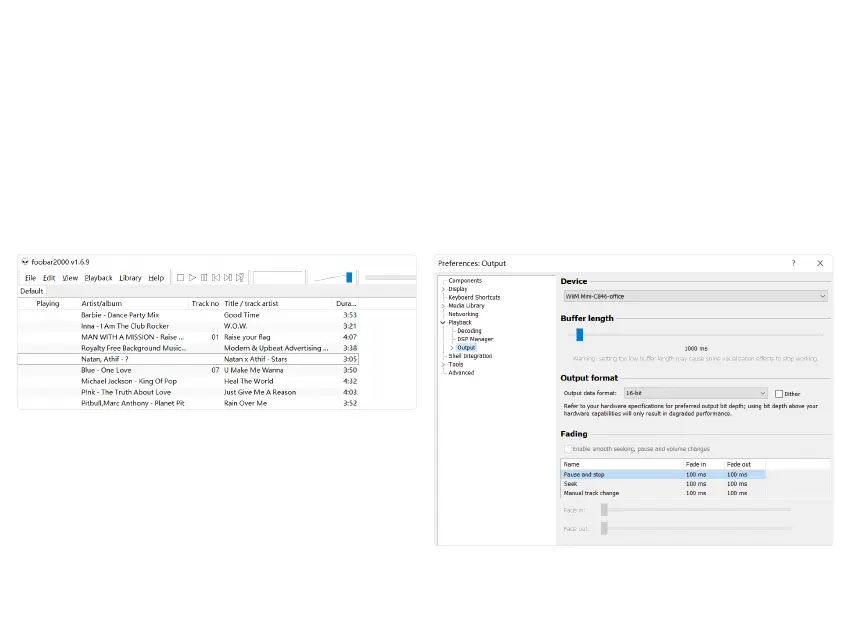Click the Artist/album column header
The width and height of the screenshot is (850, 624).
tap(133, 304)
